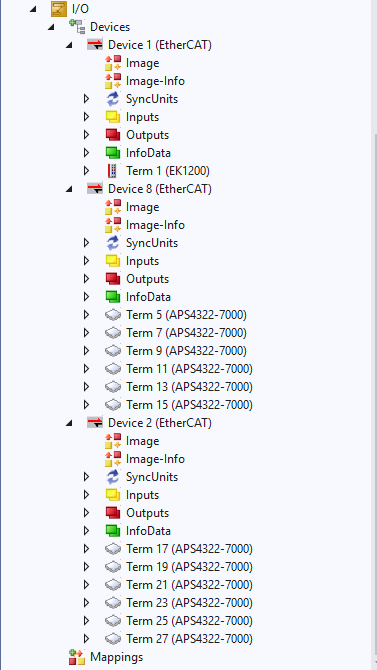Collapse Device 2 (EtherCAT)

[69, 423]
